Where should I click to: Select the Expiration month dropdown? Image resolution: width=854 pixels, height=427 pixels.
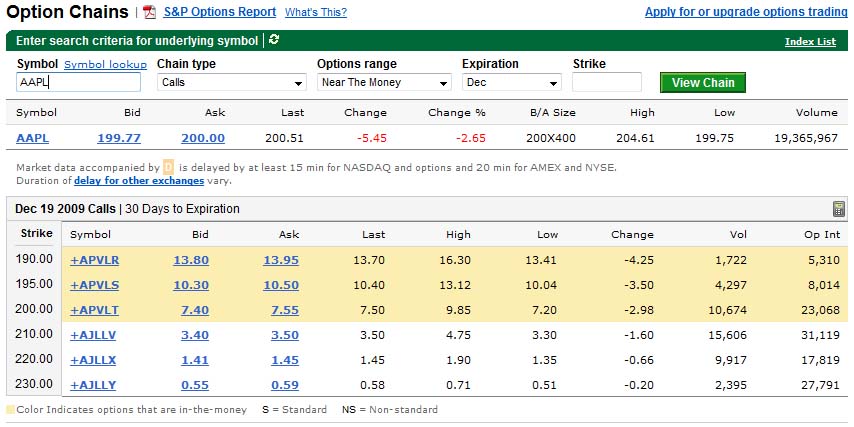(512, 83)
